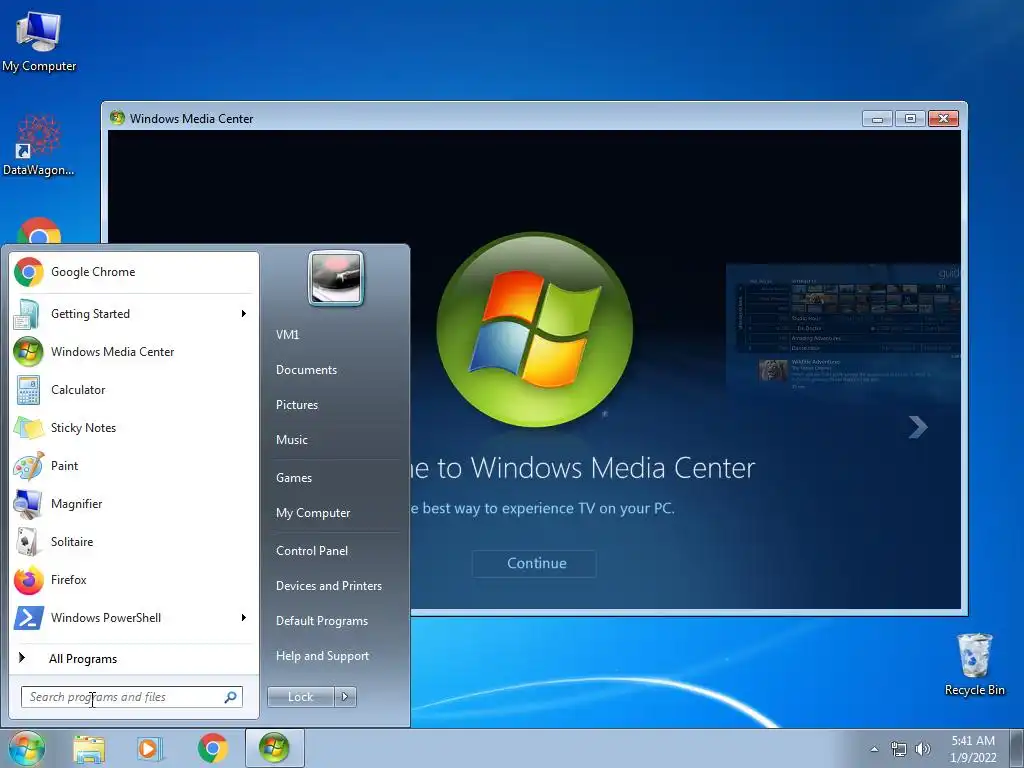Open Windows PowerShell icon
Screen dimensions: 1024x768
click(x=28, y=618)
